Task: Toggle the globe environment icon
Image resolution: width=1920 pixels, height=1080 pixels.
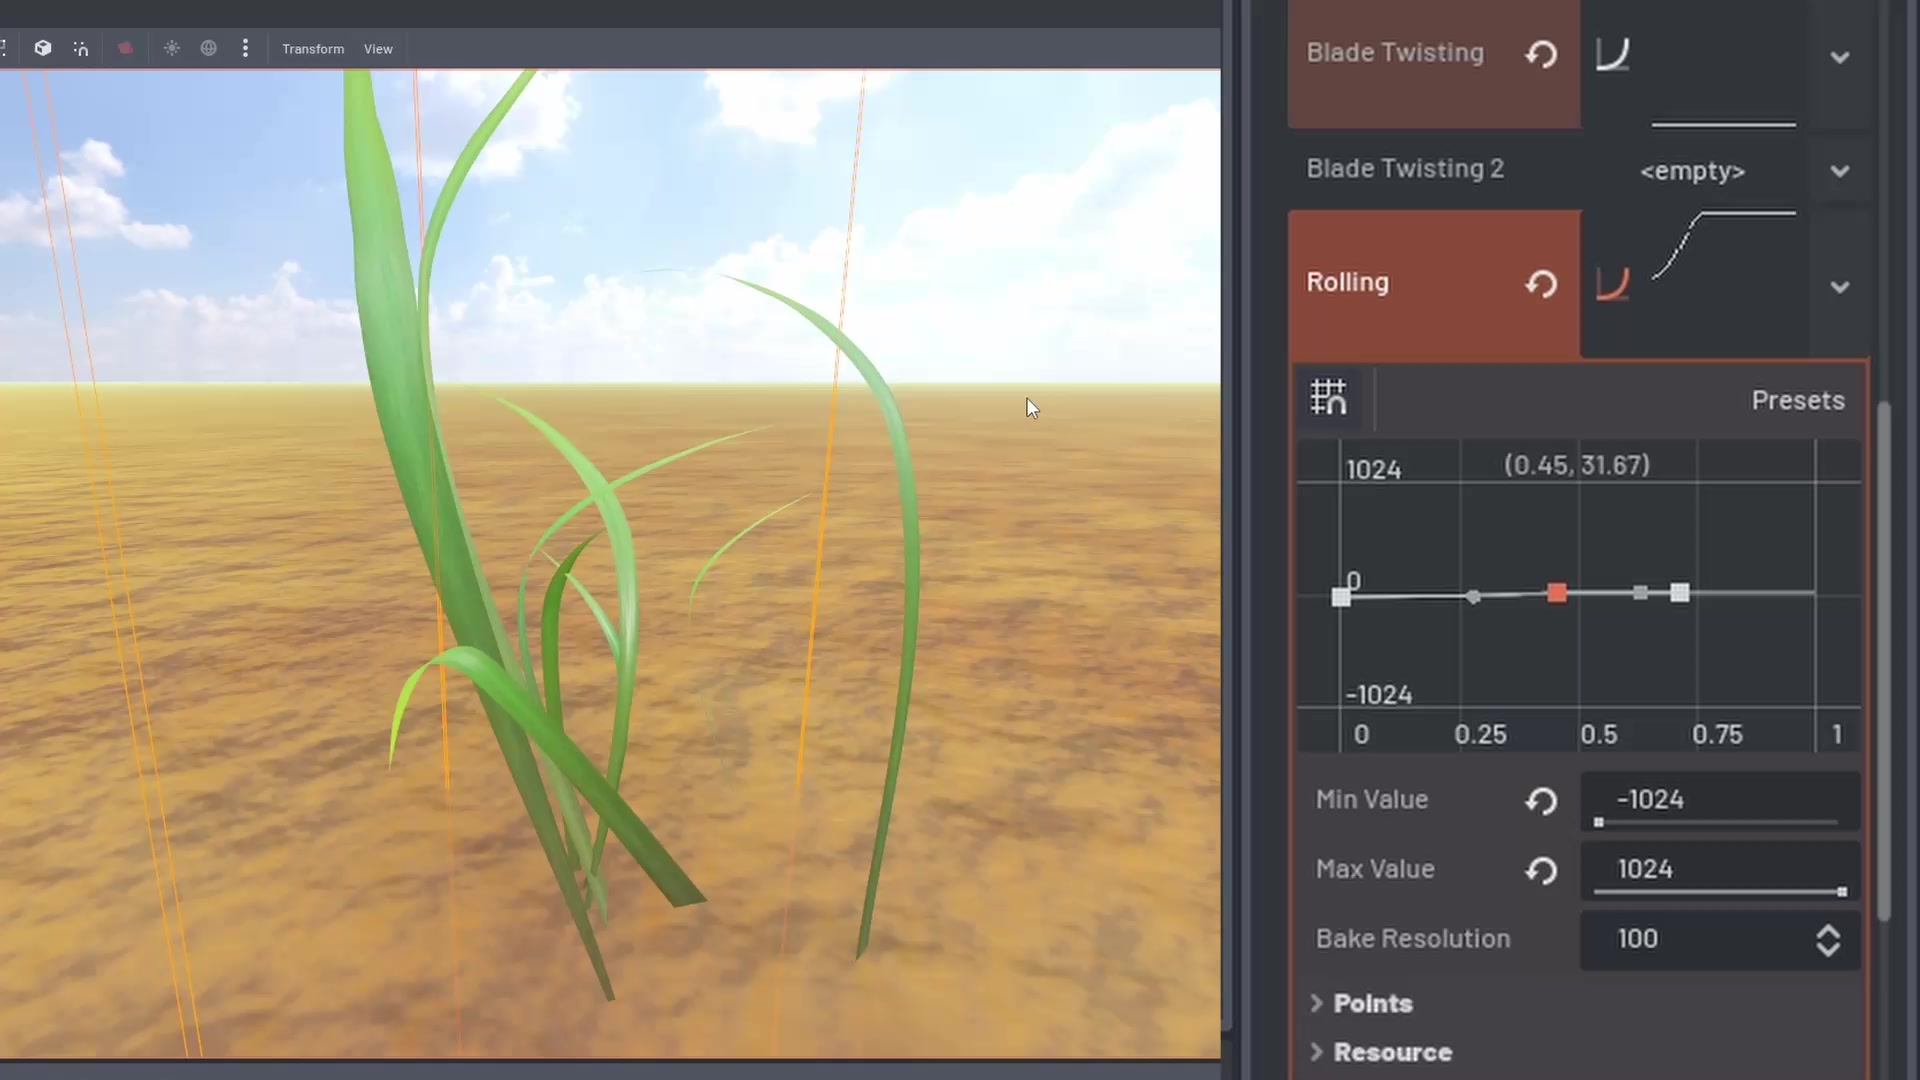Action: pyautogui.click(x=208, y=48)
